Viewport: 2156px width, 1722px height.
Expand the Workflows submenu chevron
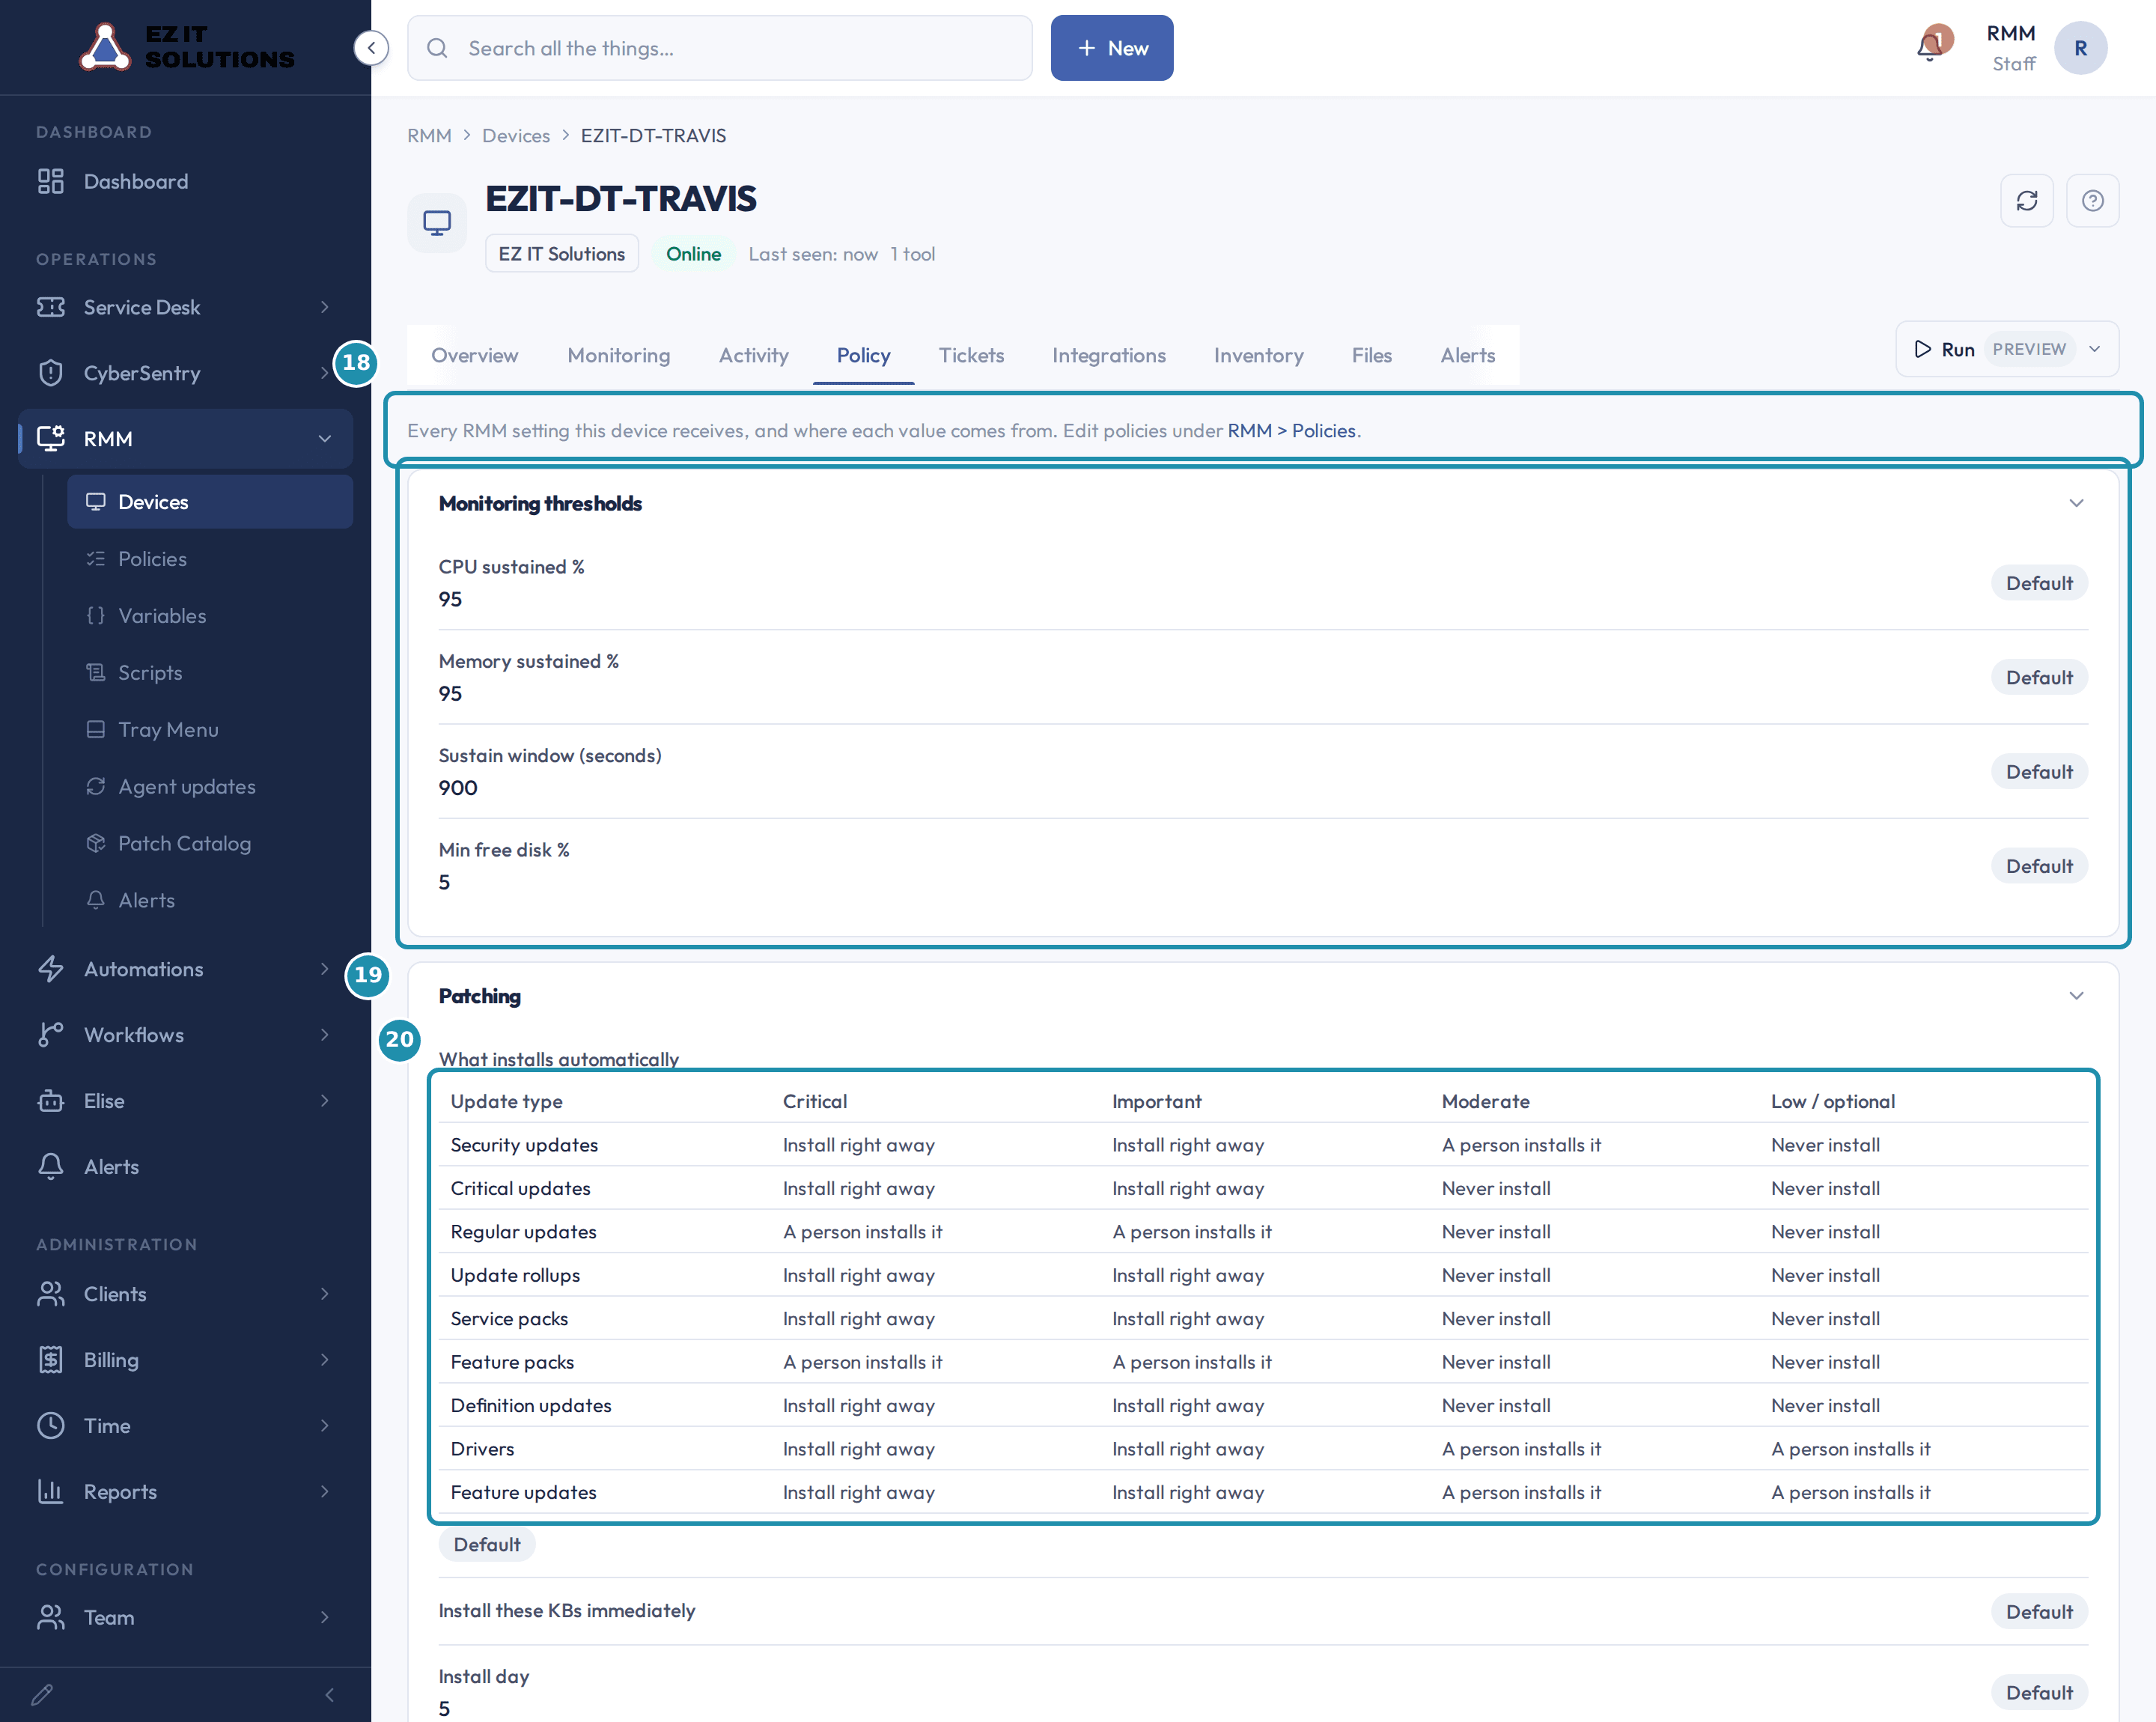(x=325, y=1035)
